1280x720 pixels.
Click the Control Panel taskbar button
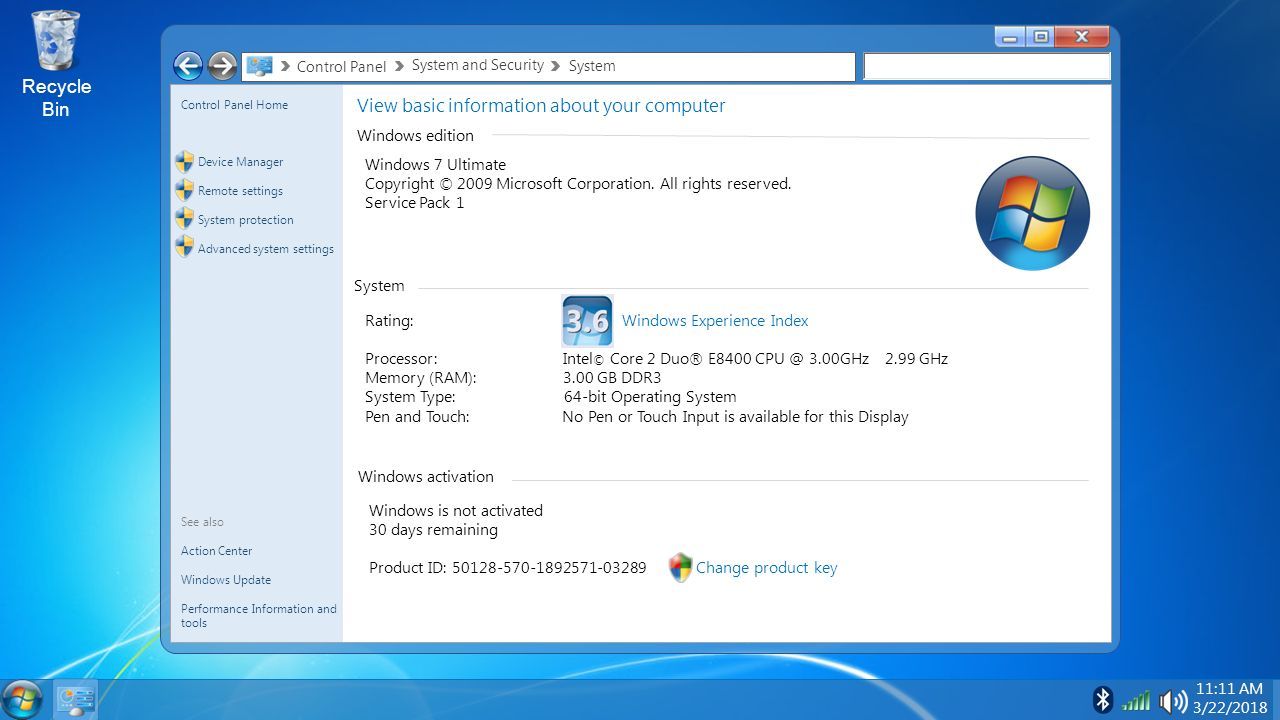click(x=75, y=699)
